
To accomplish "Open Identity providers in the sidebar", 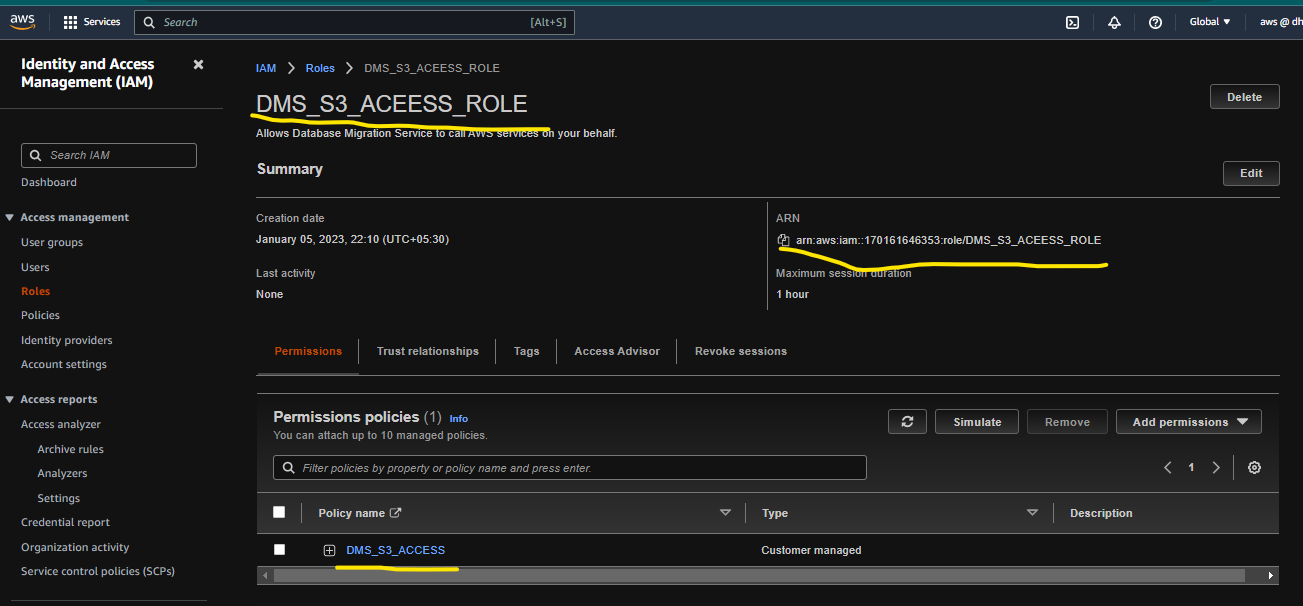I will 67,340.
